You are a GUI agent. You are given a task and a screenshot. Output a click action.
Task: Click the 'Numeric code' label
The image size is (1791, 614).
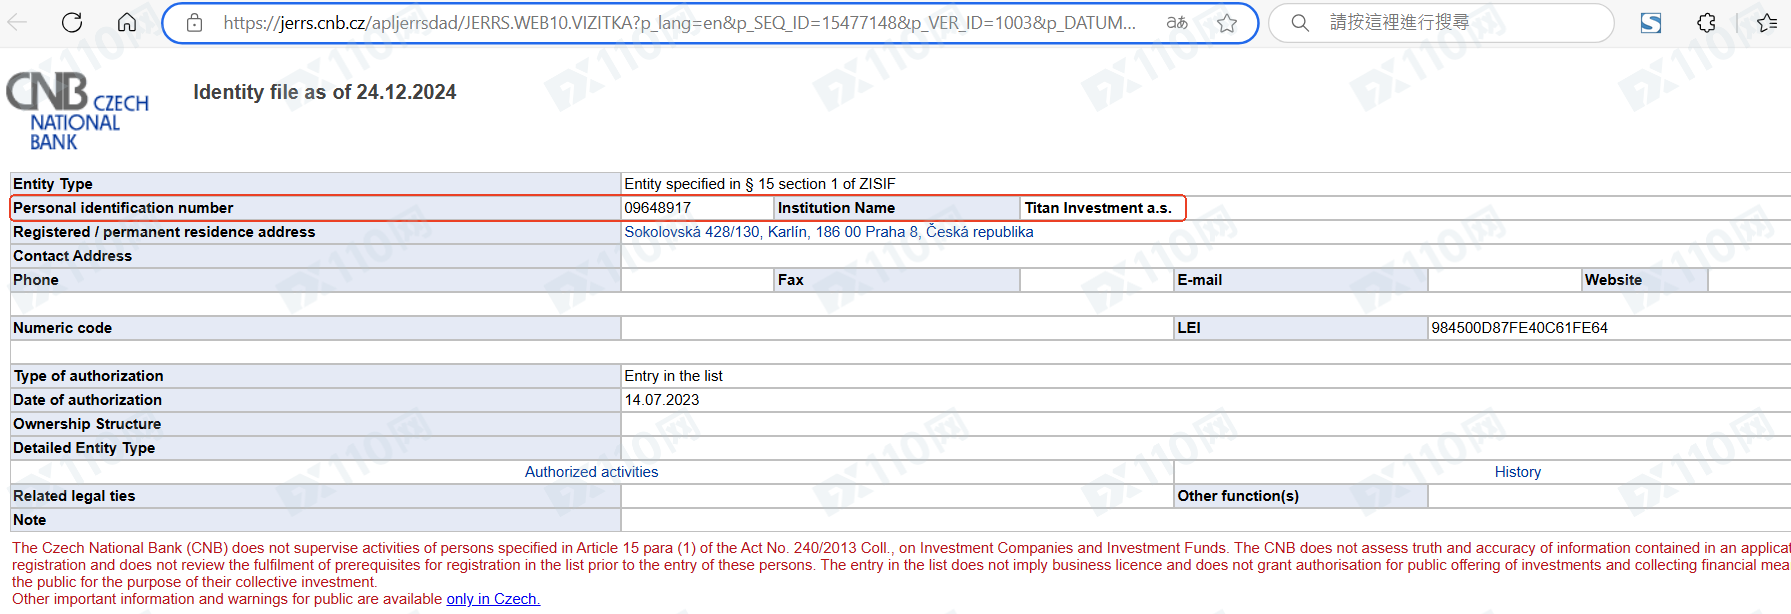(63, 328)
